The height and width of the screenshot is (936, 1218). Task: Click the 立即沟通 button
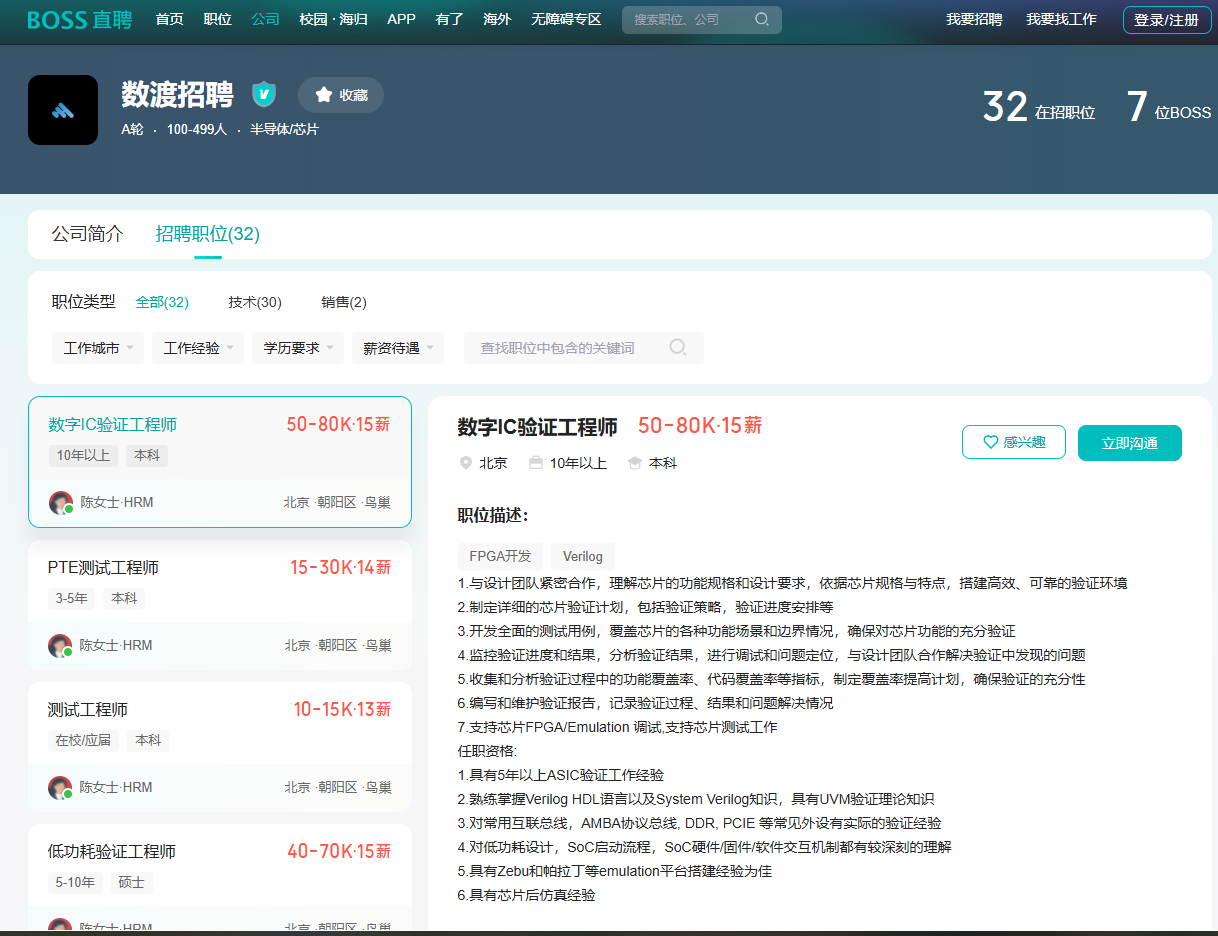coord(1129,443)
